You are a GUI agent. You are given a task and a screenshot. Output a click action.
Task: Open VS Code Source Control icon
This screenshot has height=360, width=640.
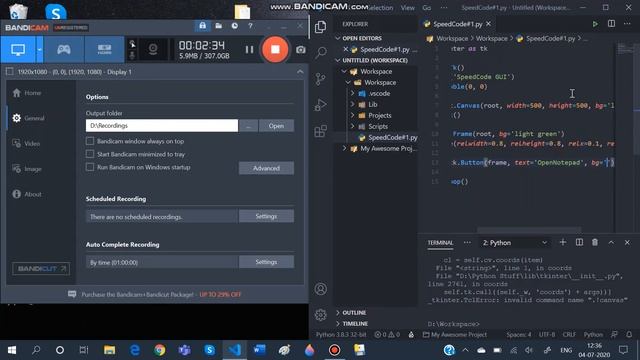pos(321,79)
